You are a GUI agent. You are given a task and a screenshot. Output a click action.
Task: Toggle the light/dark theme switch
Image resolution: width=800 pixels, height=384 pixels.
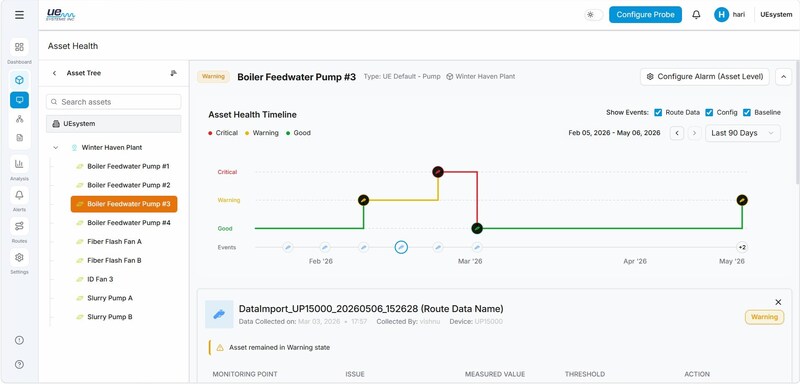(593, 15)
